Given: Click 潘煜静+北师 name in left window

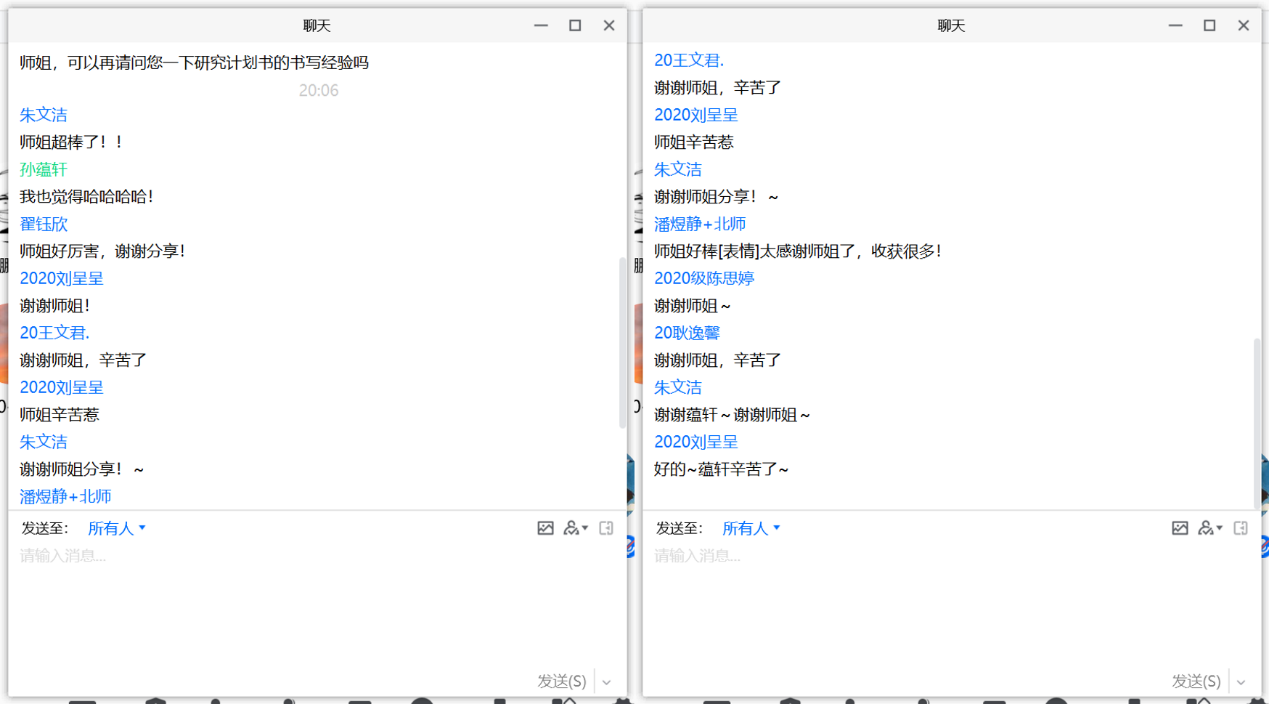Looking at the screenshot, I should tap(66, 496).
